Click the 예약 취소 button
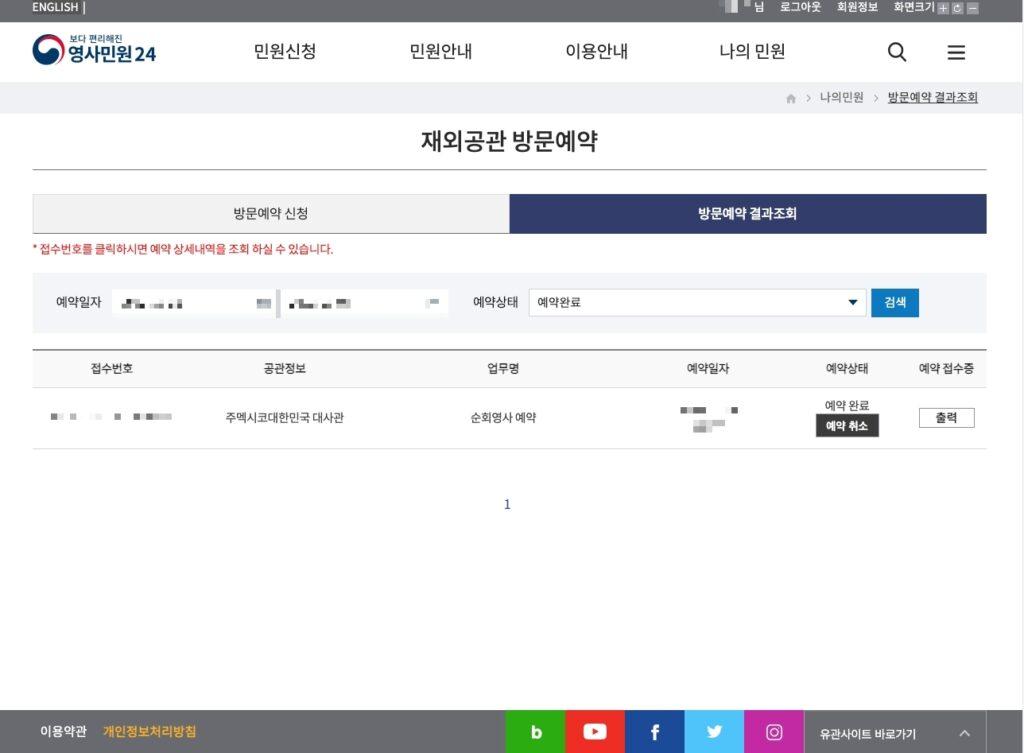The width and height of the screenshot is (1024, 753). [847, 426]
